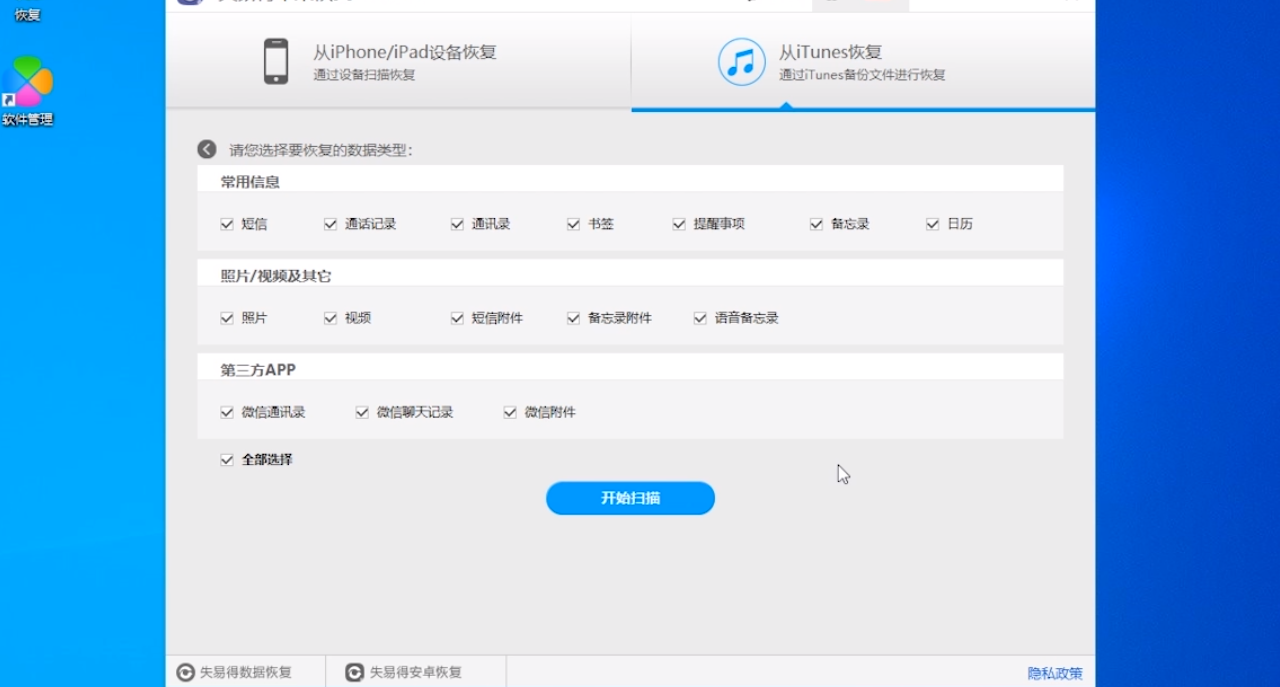Toggle the 视频 checkbox
Viewport: 1280px width, 687px height.
331,318
